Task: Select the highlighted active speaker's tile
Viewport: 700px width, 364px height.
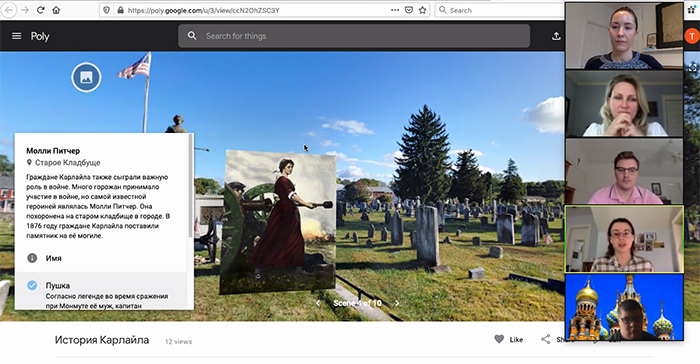Action: (624, 239)
